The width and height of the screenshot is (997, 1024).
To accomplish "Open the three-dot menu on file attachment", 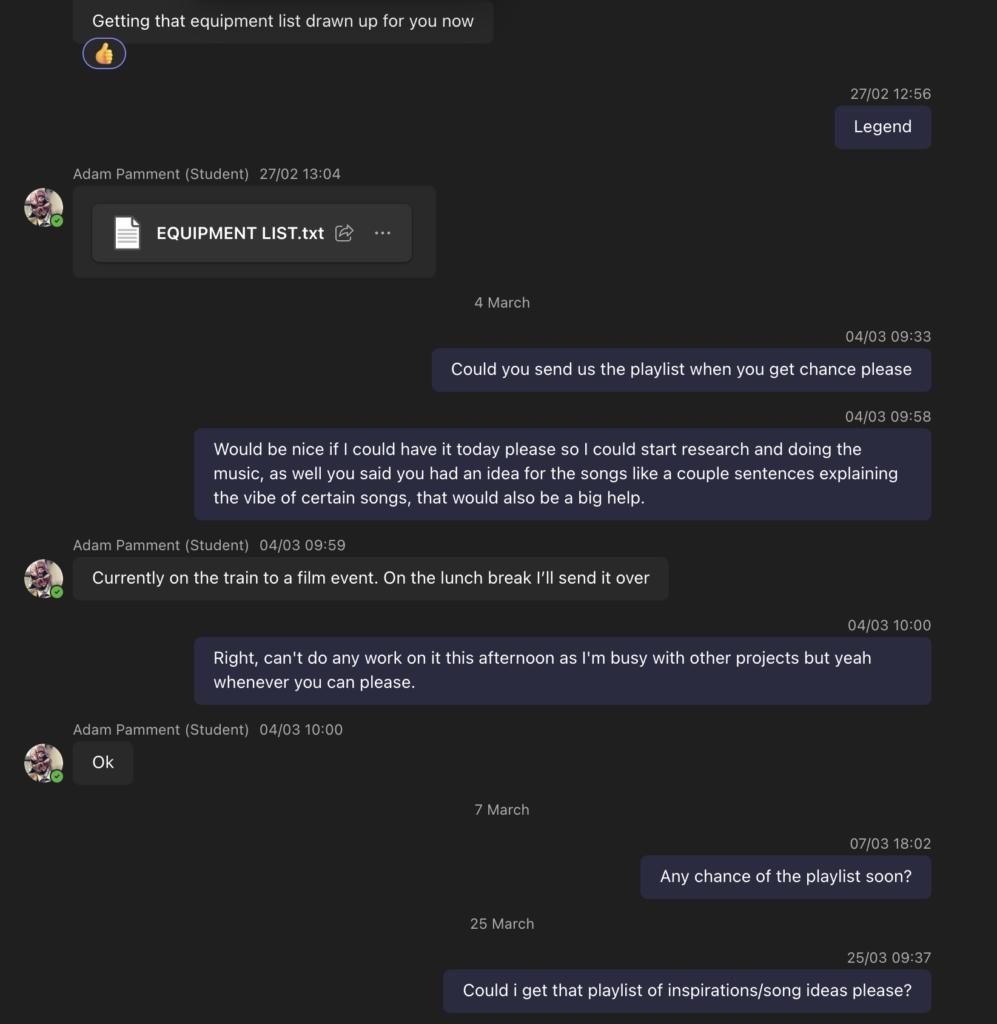I will pyautogui.click(x=382, y=233).
